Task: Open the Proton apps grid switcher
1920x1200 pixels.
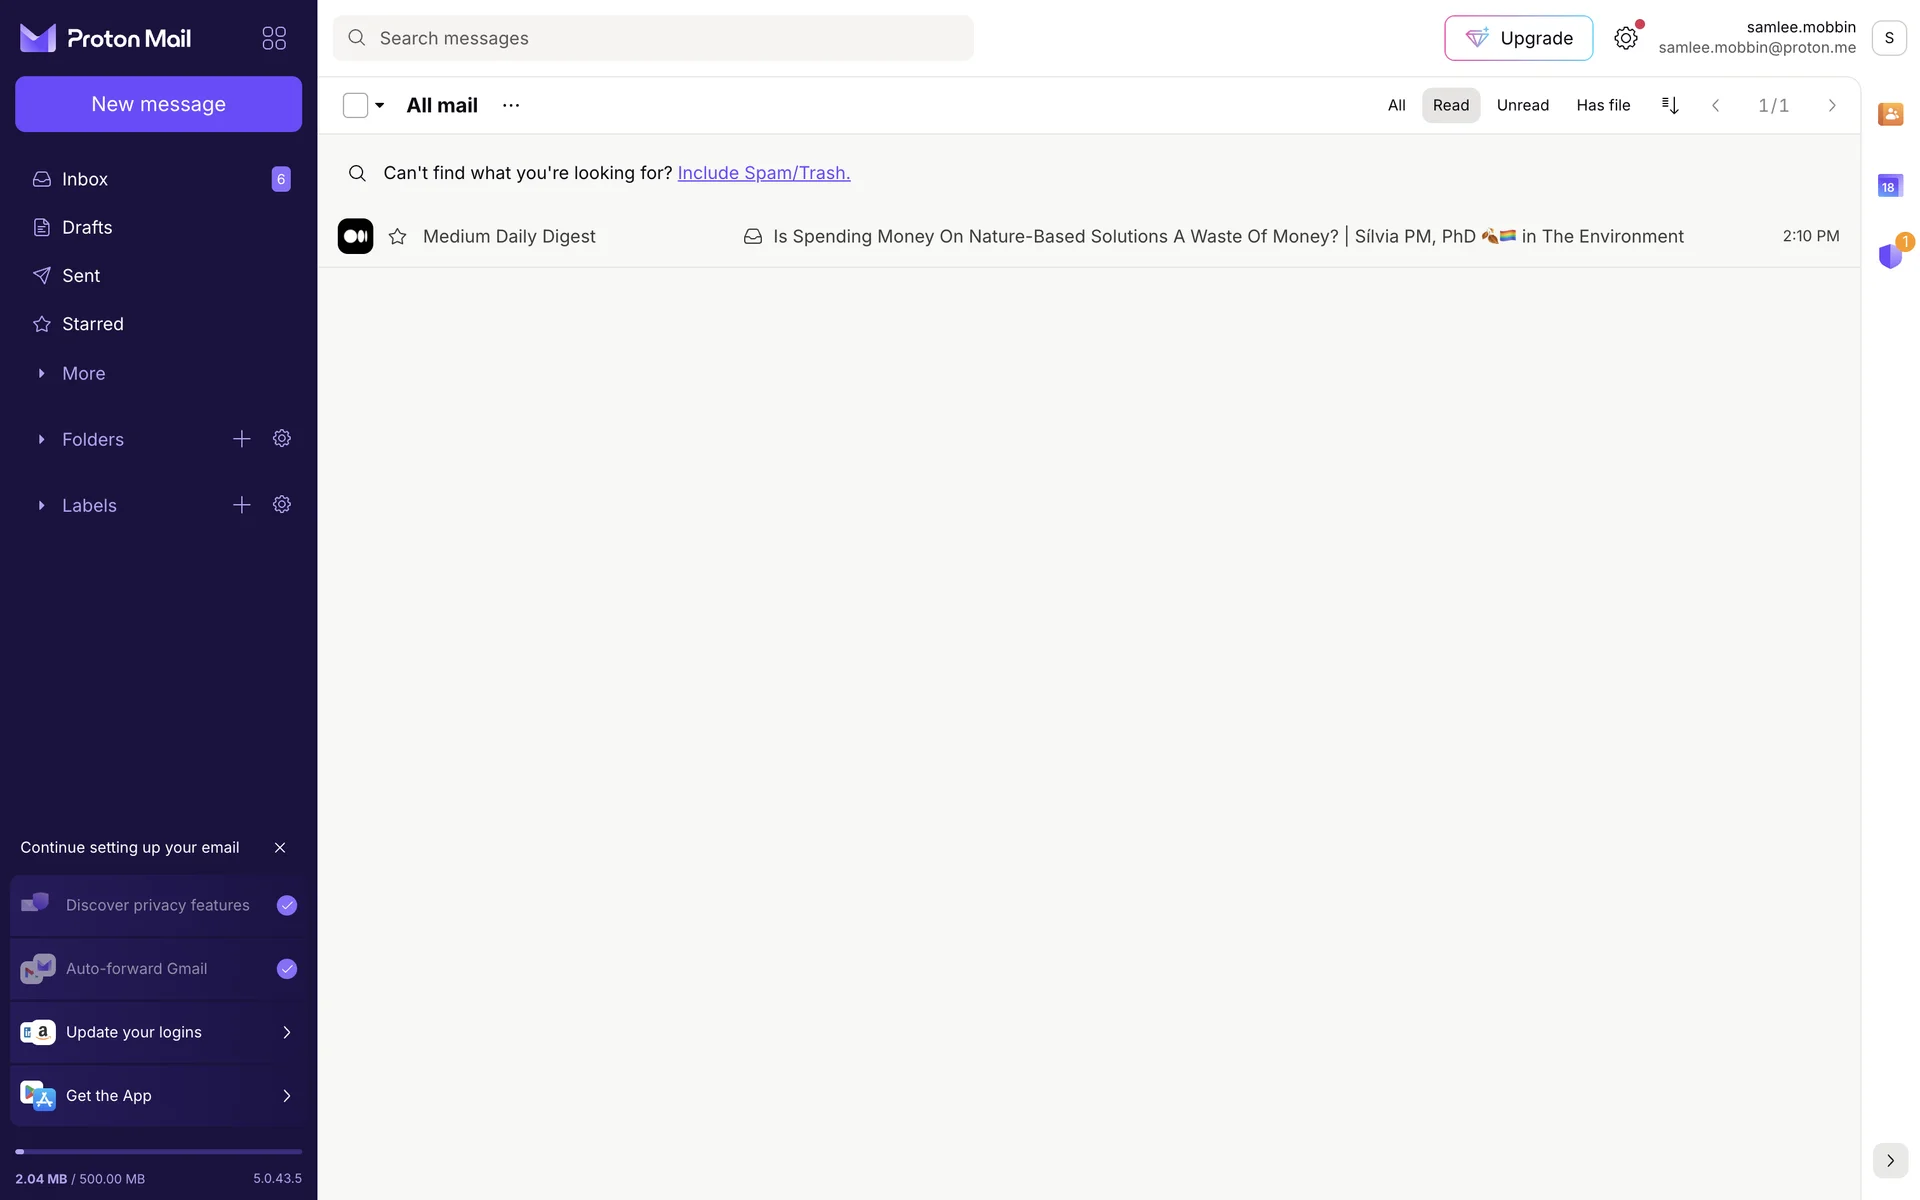Action: click(x=274, y=38)
